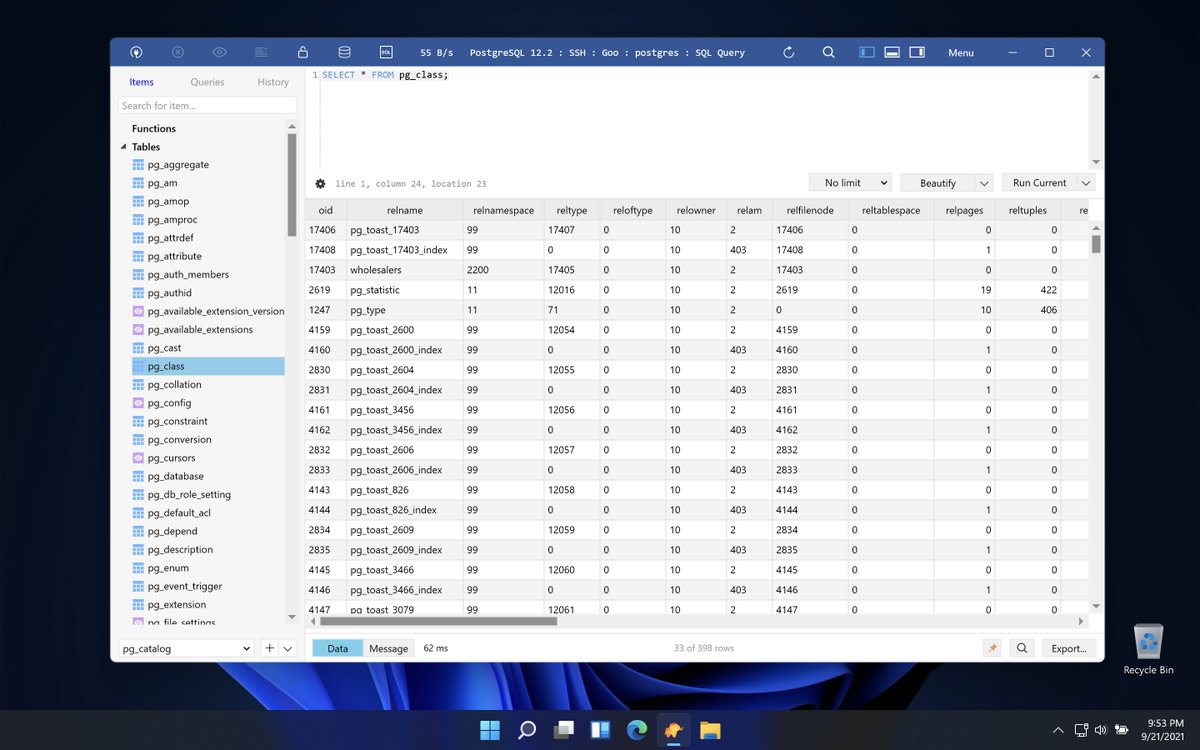This screenshot has width=1200, height=750.
Task: Collapse the Tables tree group
Action: click(124, 147)
